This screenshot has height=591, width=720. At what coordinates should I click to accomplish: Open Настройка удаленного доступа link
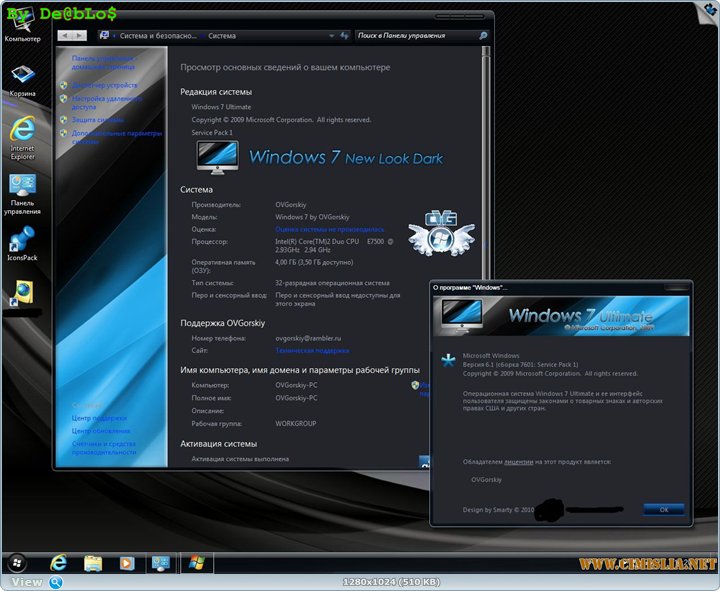(106, 102)
